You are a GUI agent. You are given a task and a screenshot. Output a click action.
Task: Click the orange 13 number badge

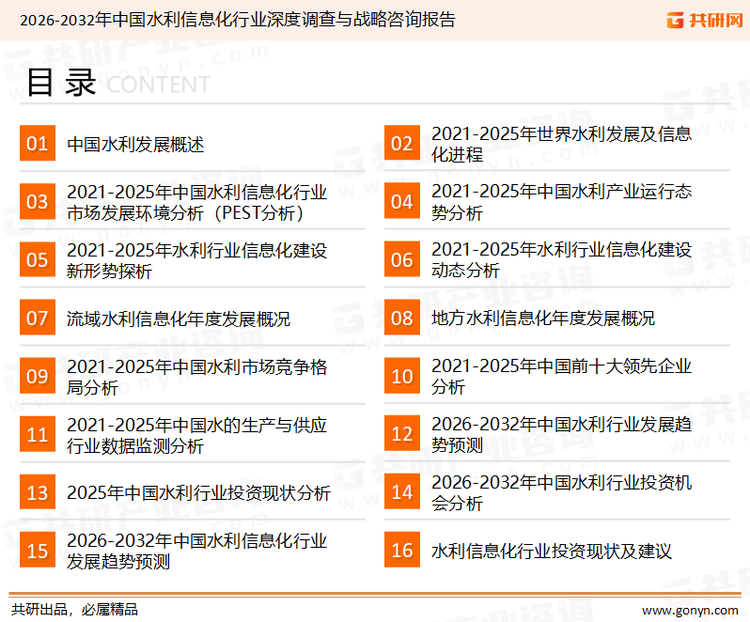pyautogui.click(x=37, y=492)
